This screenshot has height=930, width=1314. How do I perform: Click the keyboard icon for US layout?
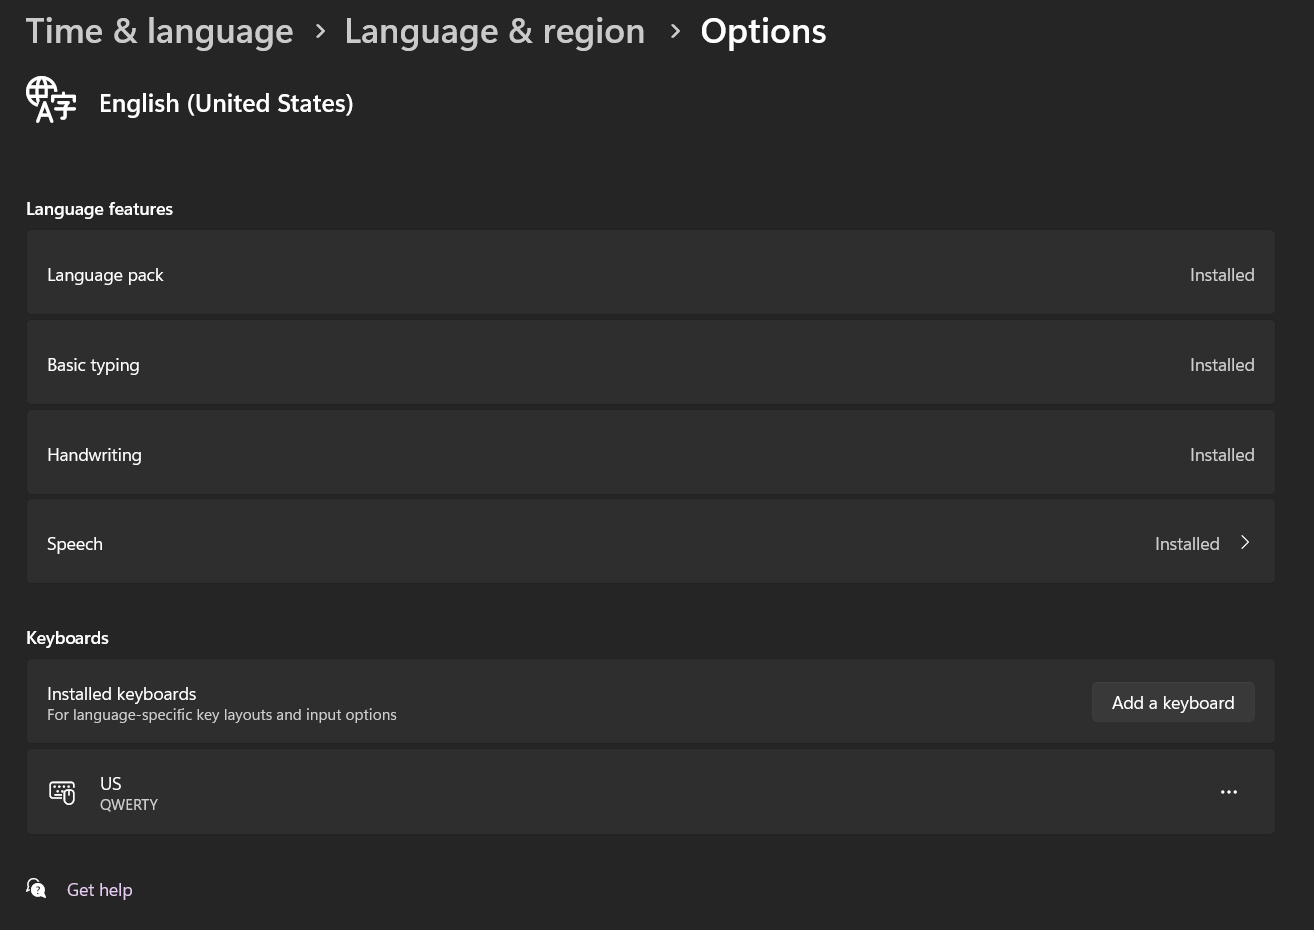[x=62, y=792]
